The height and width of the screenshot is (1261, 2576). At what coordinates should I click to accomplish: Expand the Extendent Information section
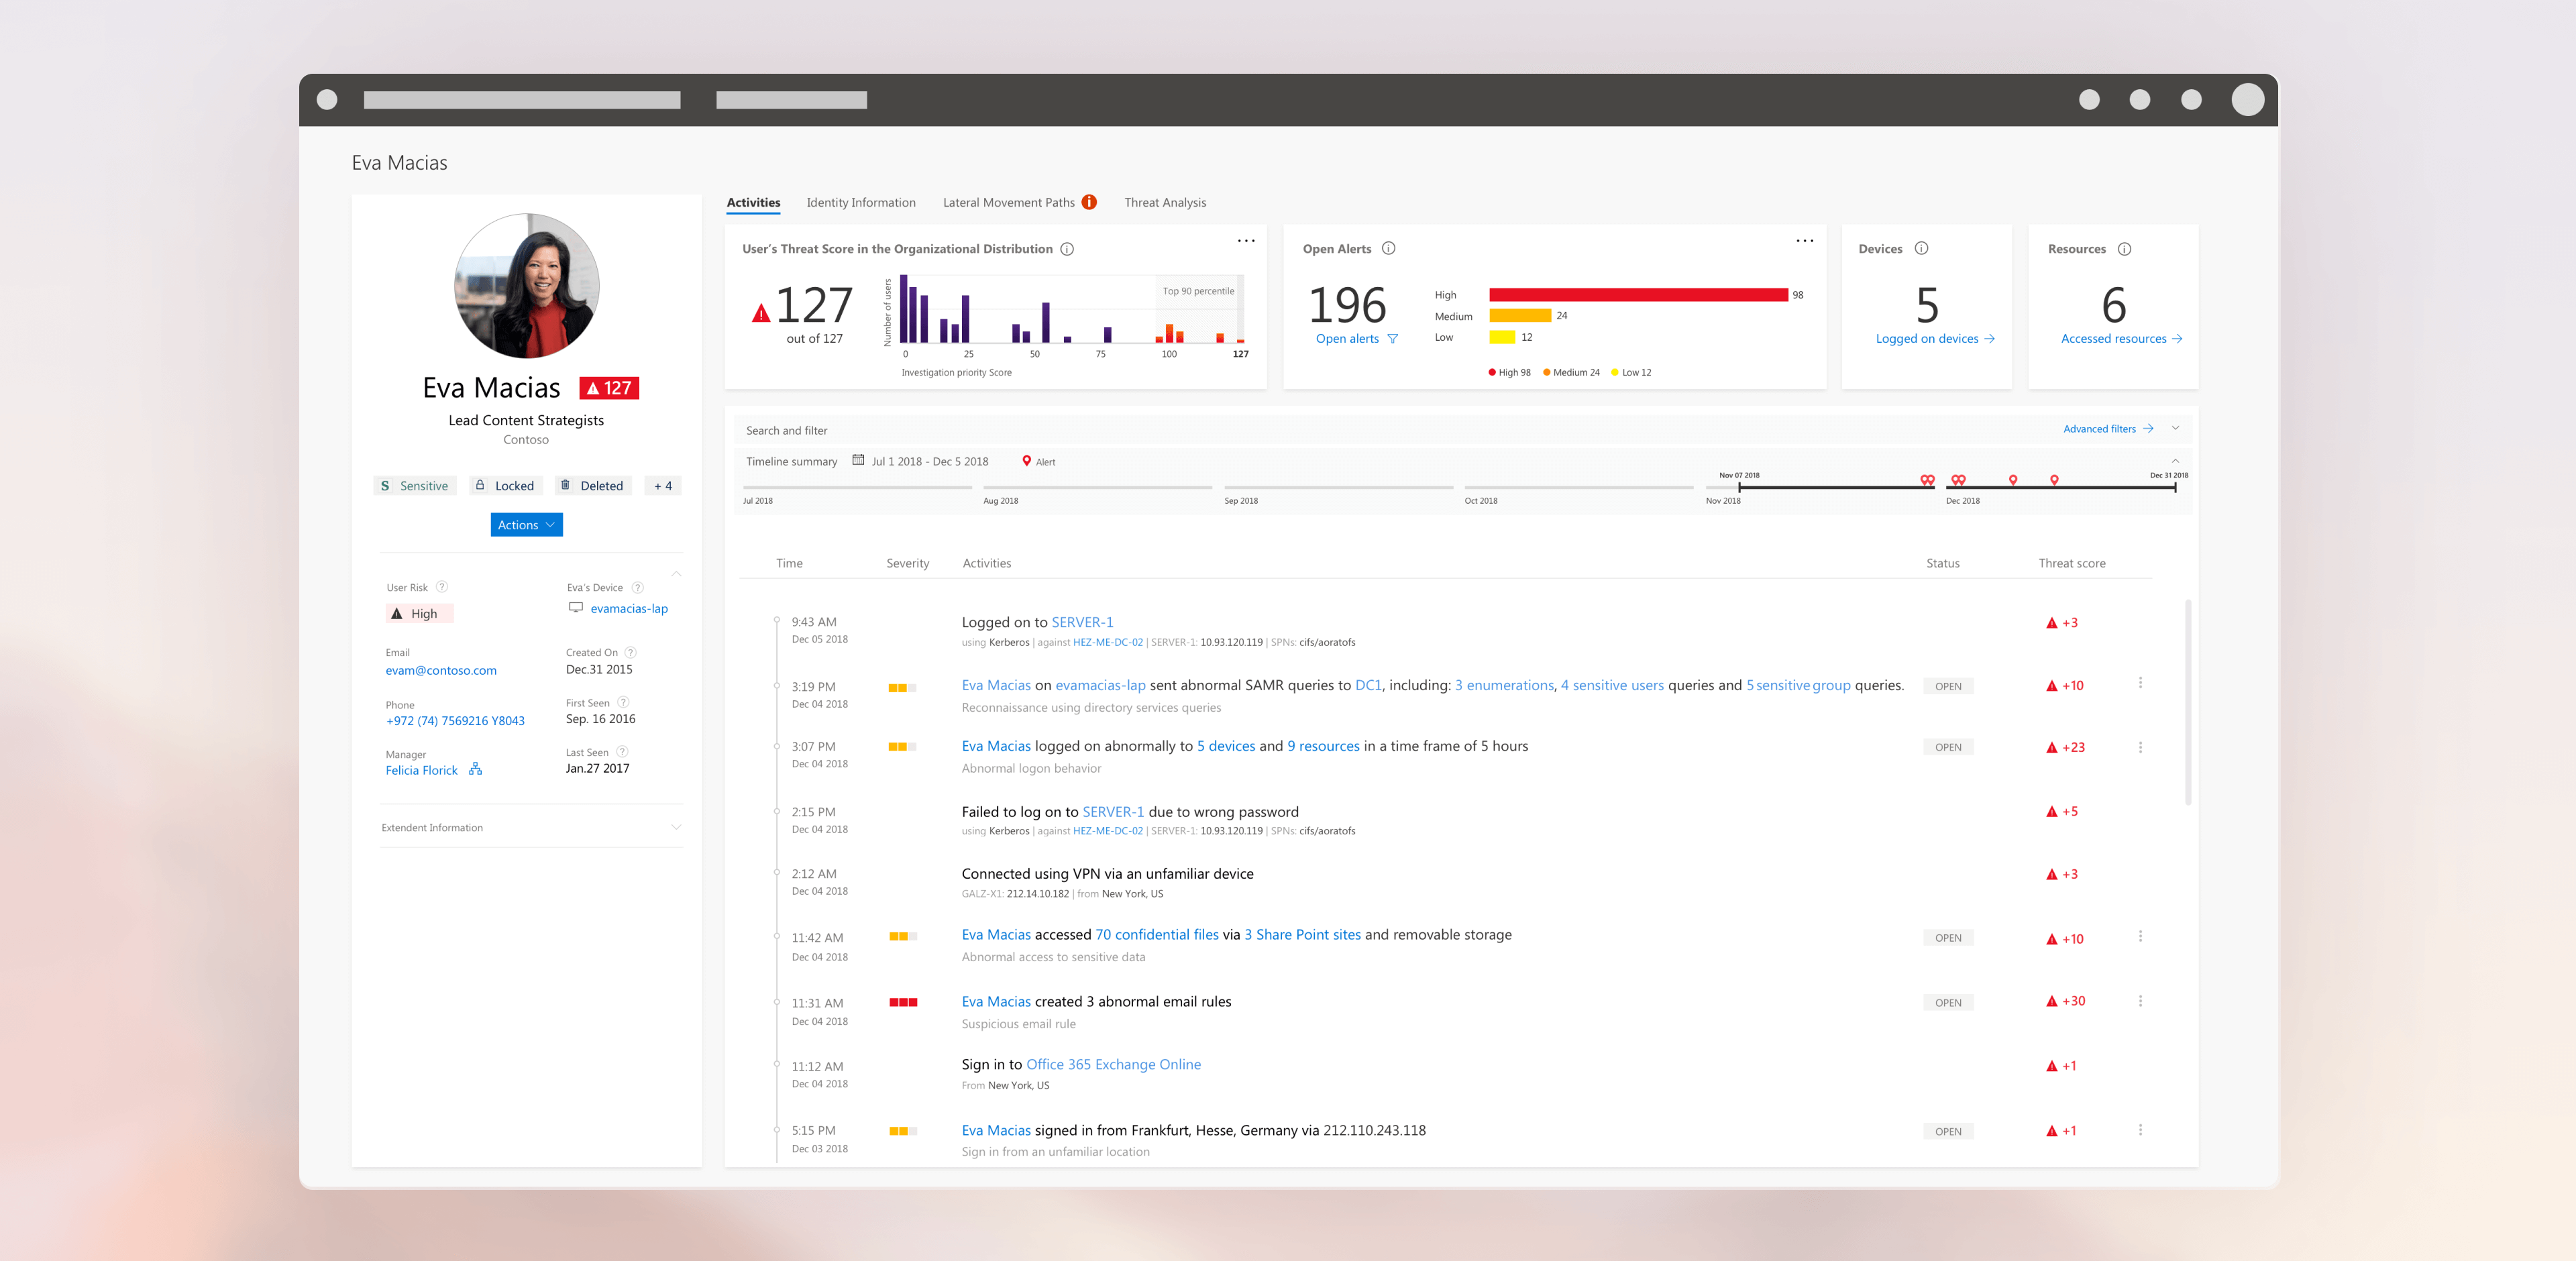click(x=677, y=827)
